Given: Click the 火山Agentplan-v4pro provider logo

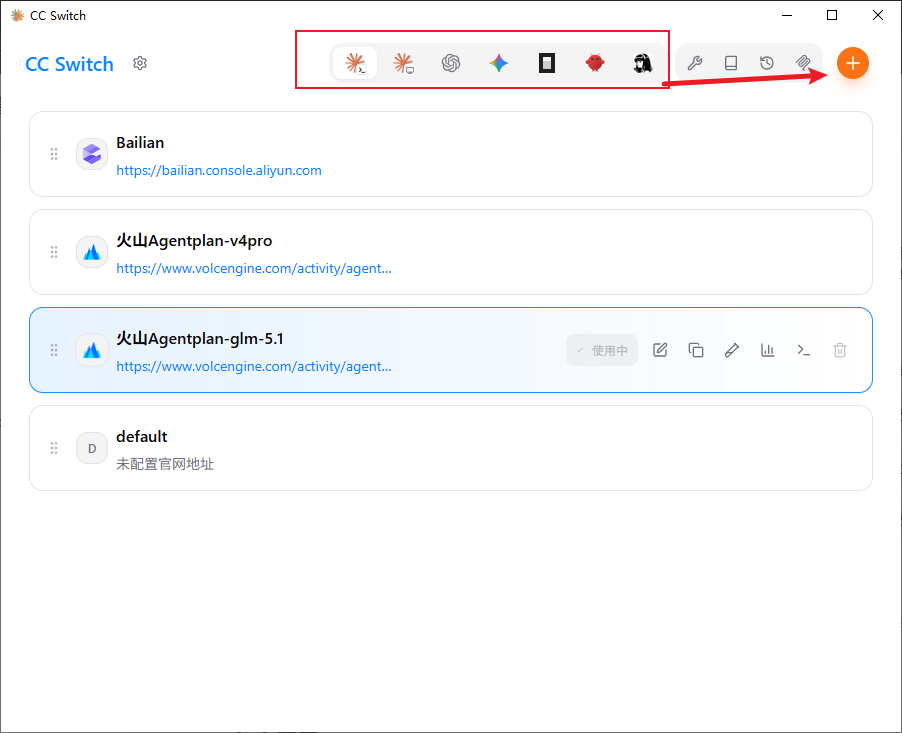Looking at the screenshot, I should 92,252.
